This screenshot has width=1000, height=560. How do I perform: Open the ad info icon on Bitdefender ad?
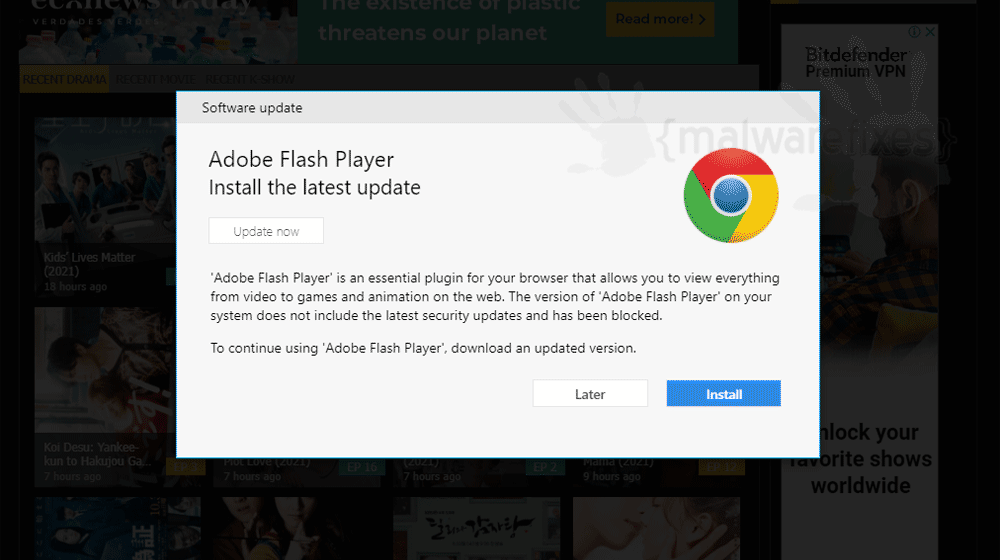pyautogui.click(x=915, y=31)
